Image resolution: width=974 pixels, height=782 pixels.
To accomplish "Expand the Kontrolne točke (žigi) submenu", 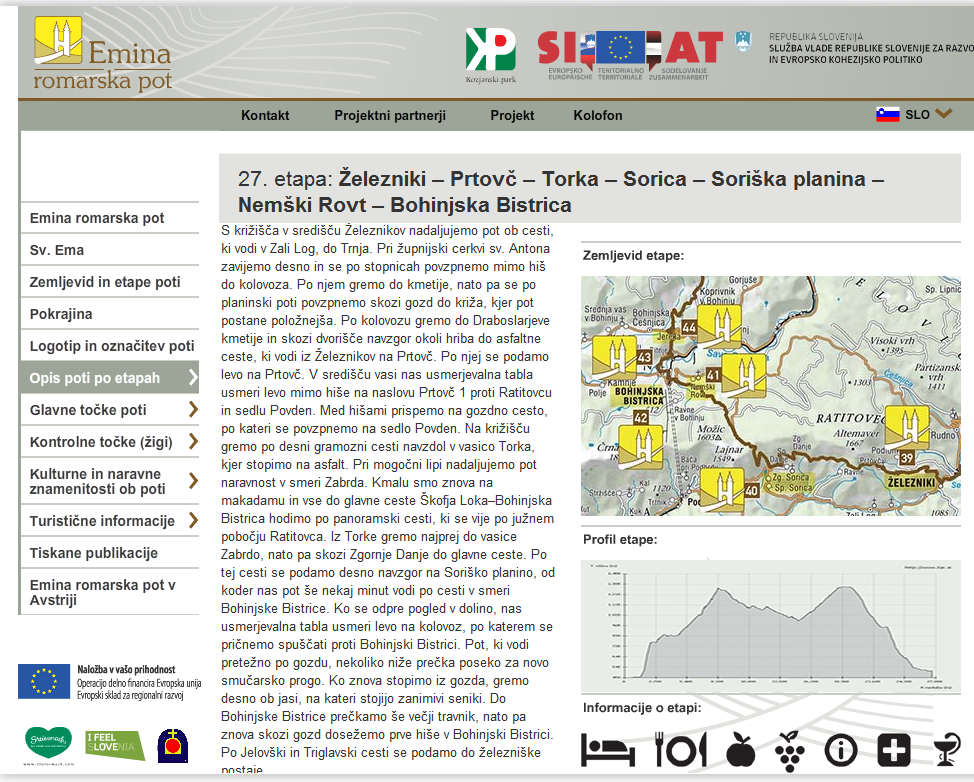I will coord(193,442).
